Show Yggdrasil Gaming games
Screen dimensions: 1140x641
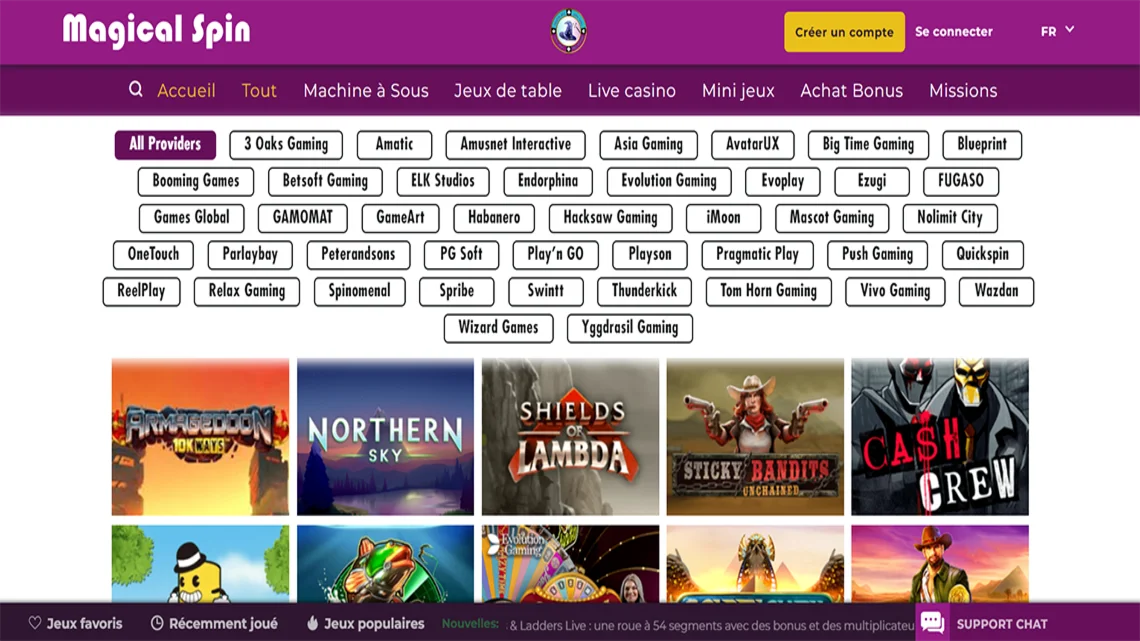[630, 328]
